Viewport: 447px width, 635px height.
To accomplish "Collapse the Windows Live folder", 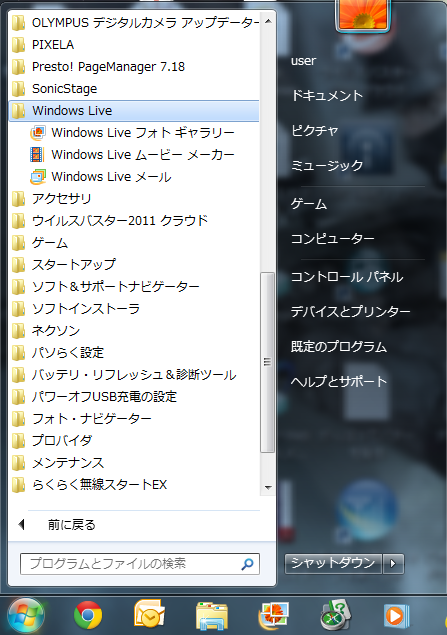I will (134, 111).
